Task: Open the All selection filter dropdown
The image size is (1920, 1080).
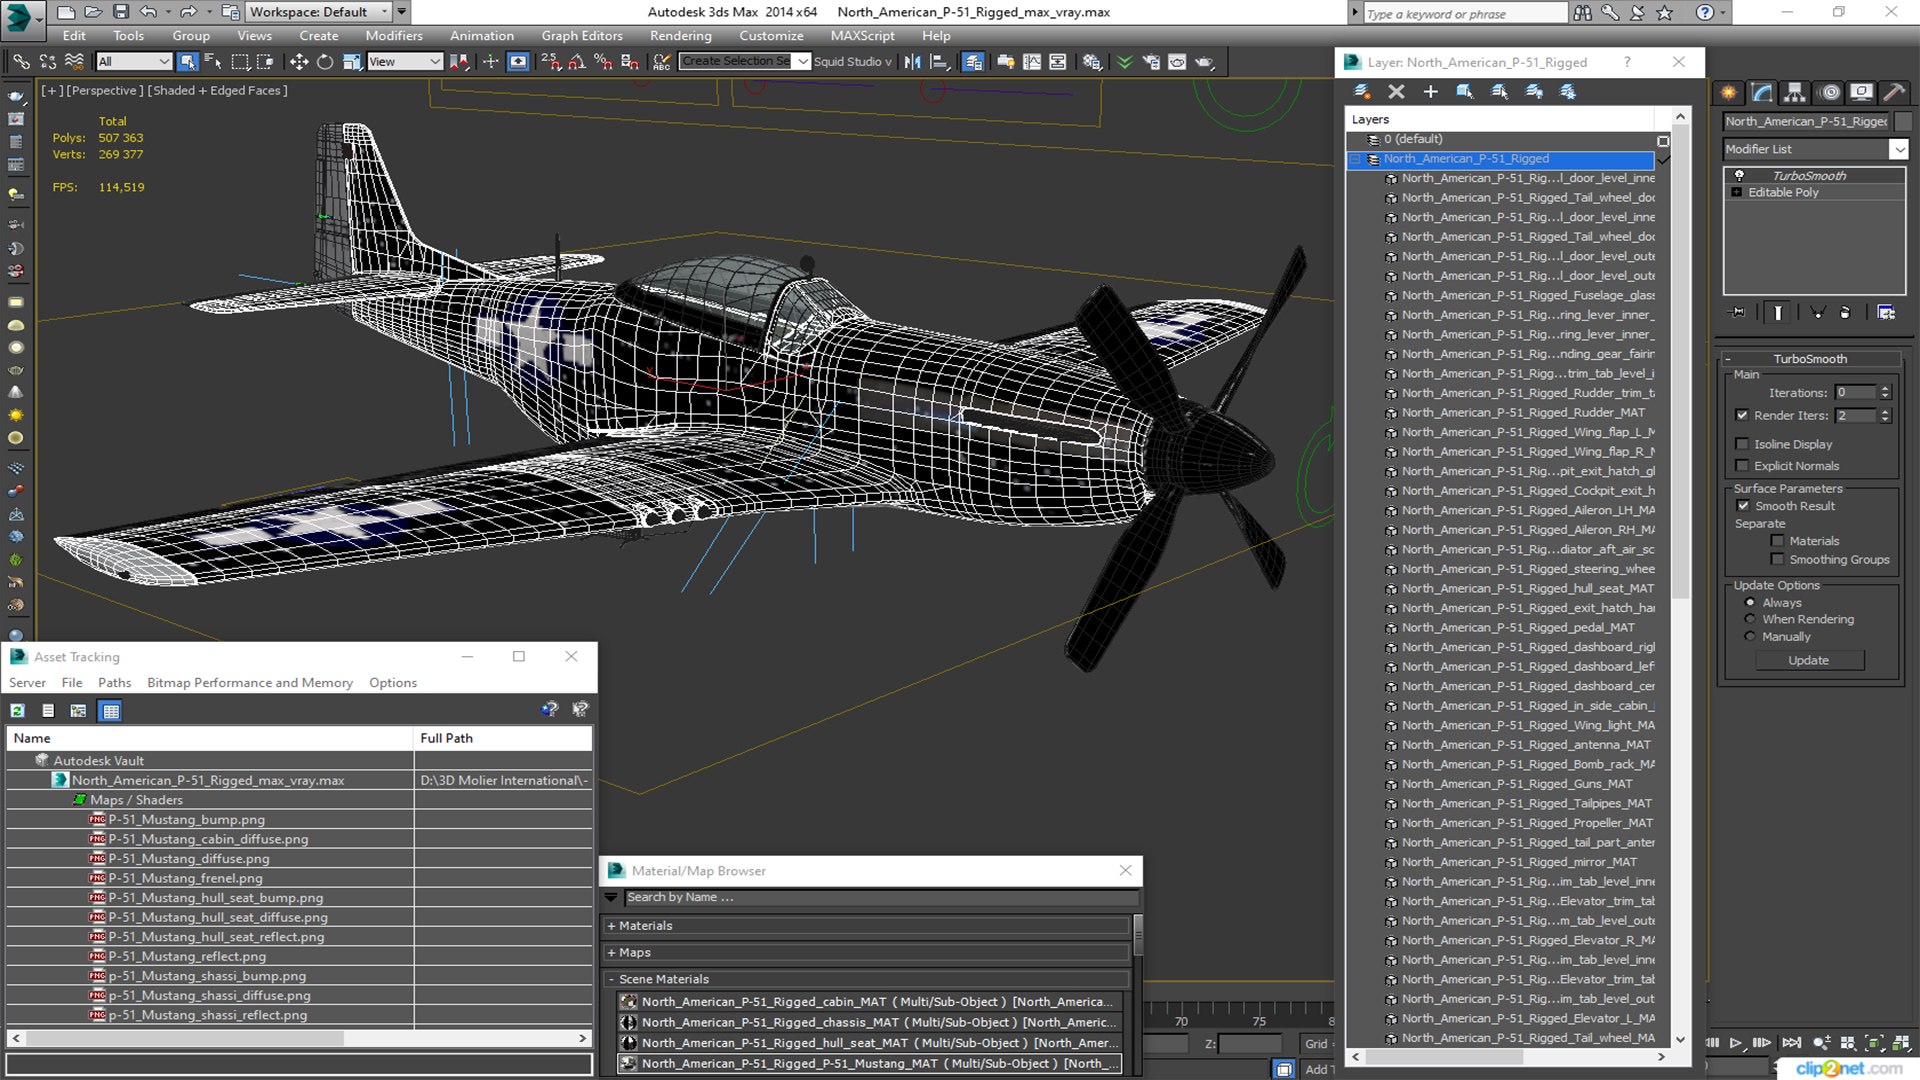Action: pos(134,62)
